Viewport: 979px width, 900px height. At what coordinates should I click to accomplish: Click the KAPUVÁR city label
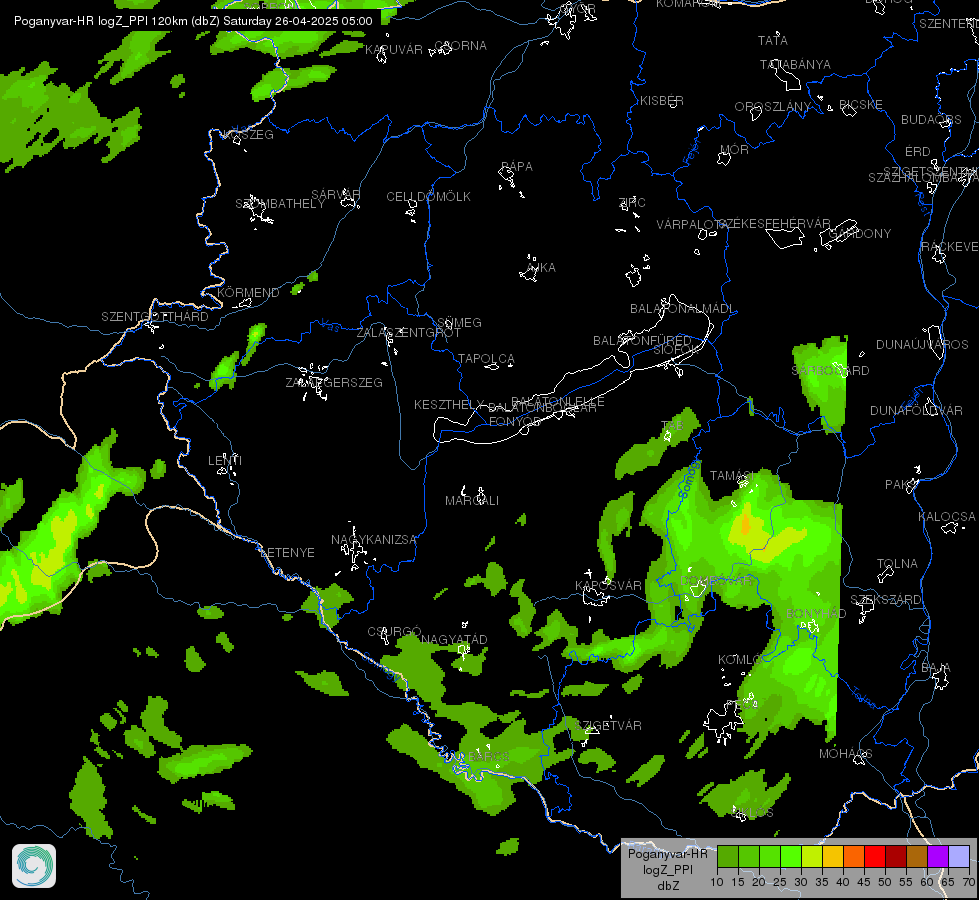coord(394,49)
